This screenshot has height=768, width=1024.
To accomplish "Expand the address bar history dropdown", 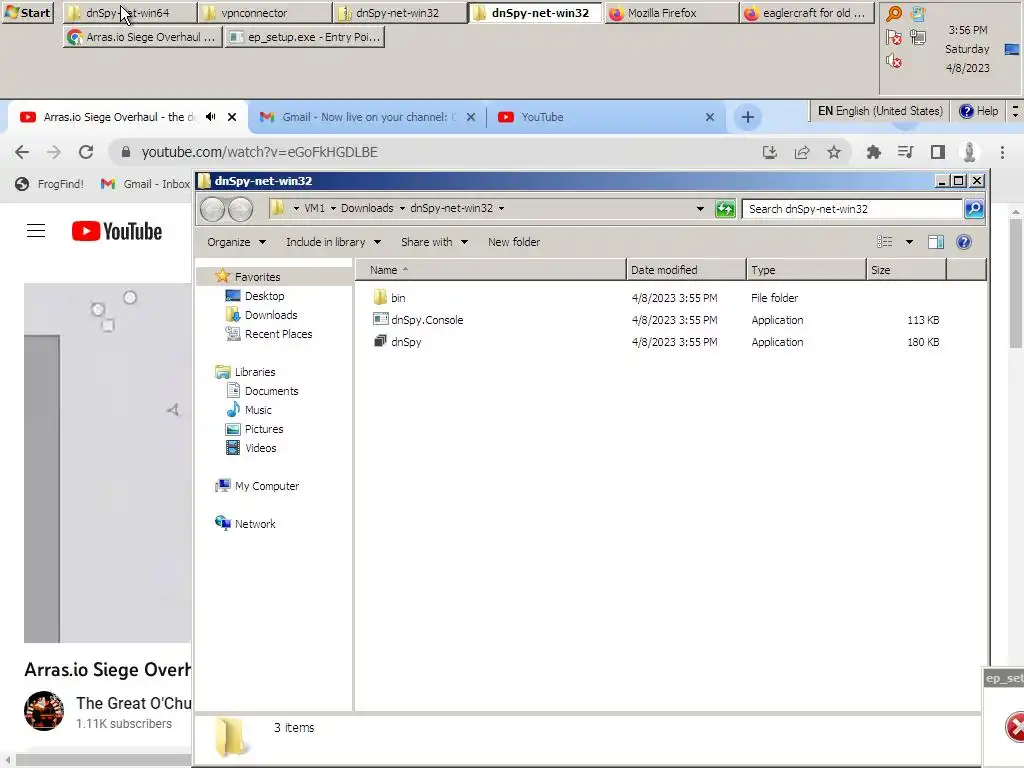I will pyautogui.click(x=700, y=209).
